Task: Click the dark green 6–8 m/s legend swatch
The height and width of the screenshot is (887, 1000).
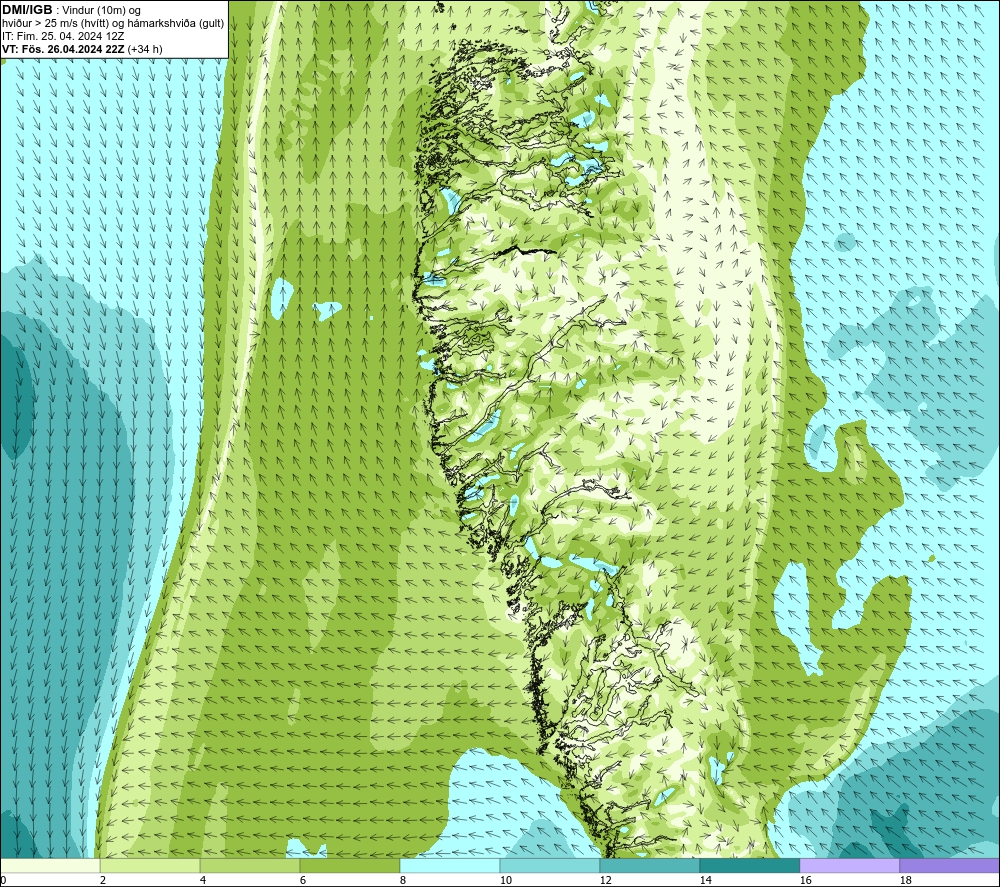Action: 349,865
